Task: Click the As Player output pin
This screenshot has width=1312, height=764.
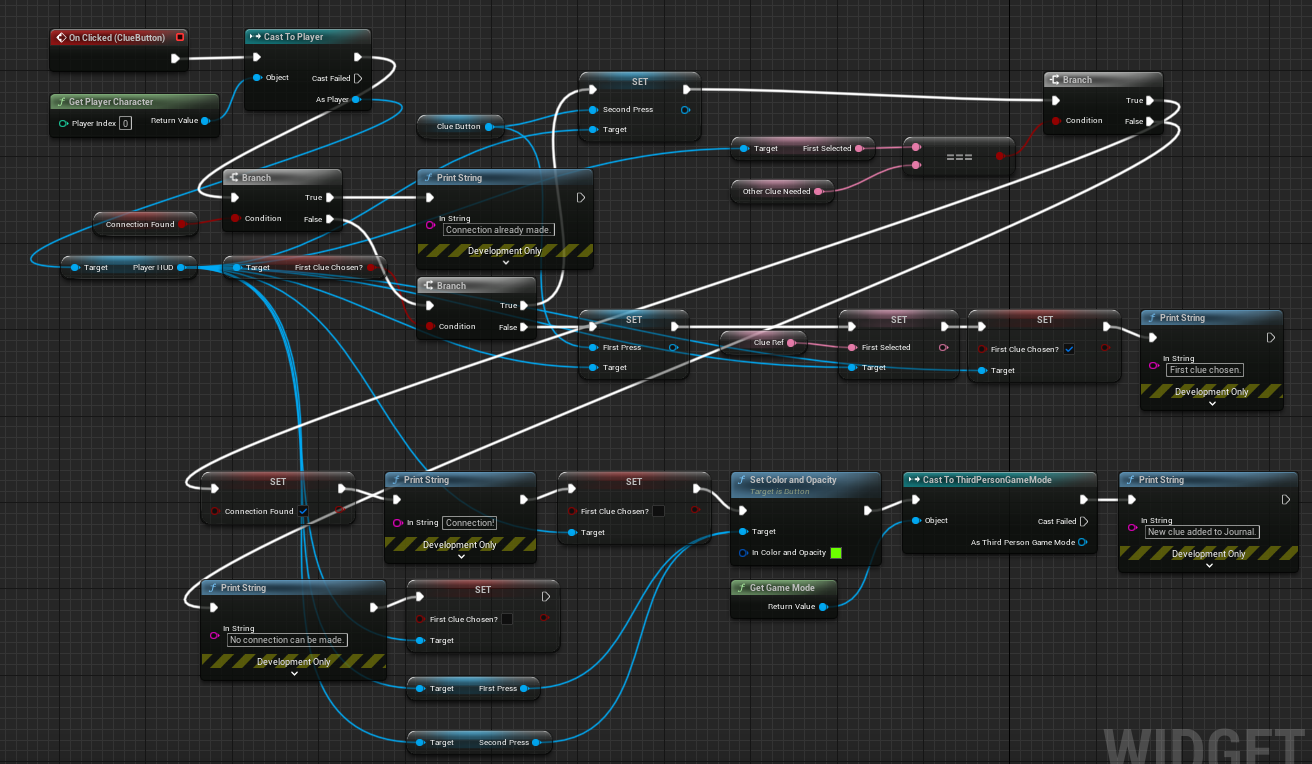Action: [356, 99]
